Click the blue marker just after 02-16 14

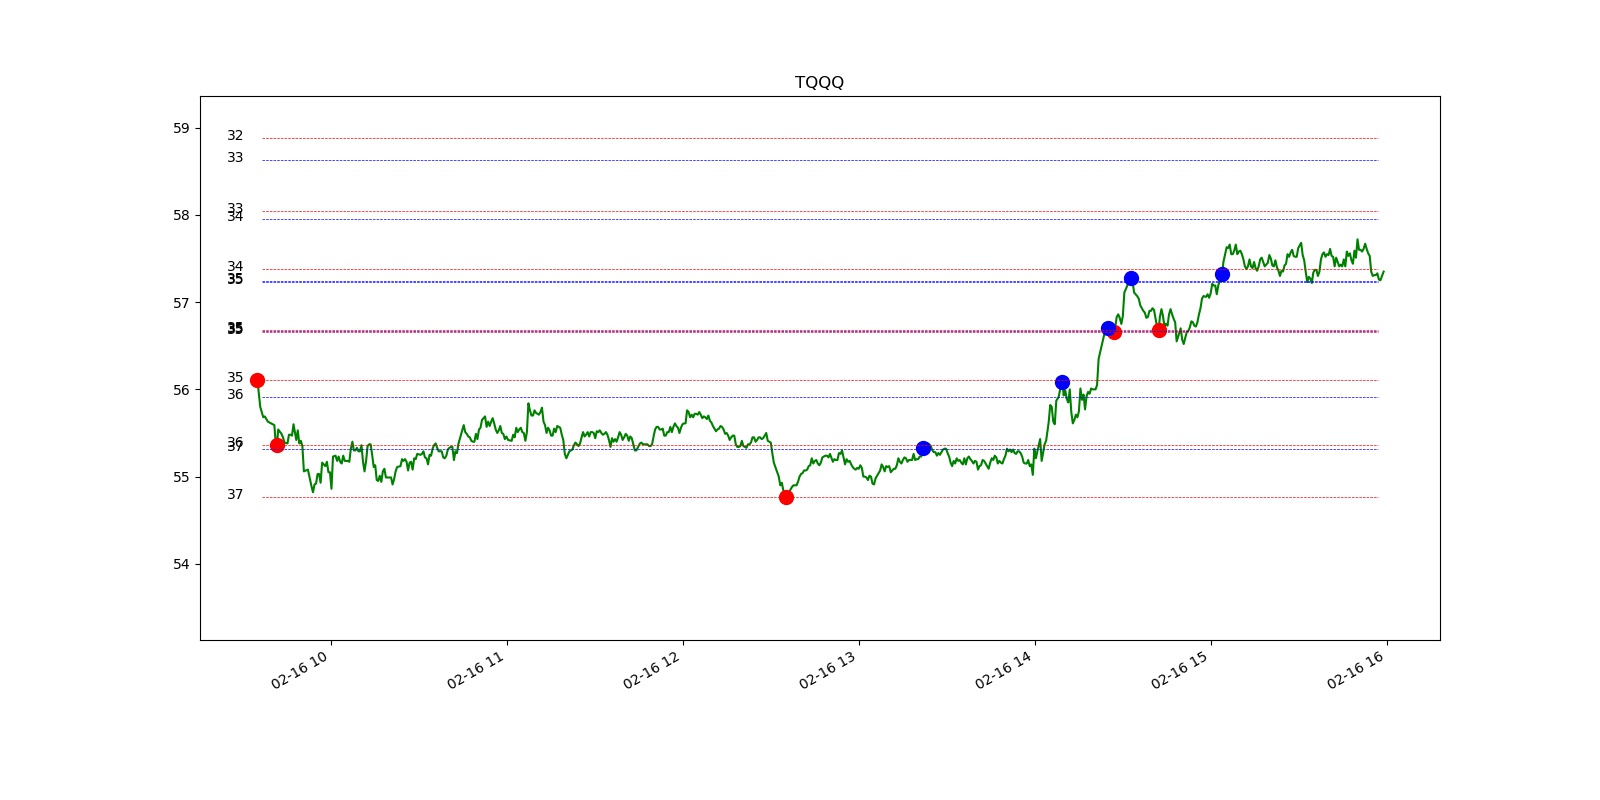tap(1062, 382)
